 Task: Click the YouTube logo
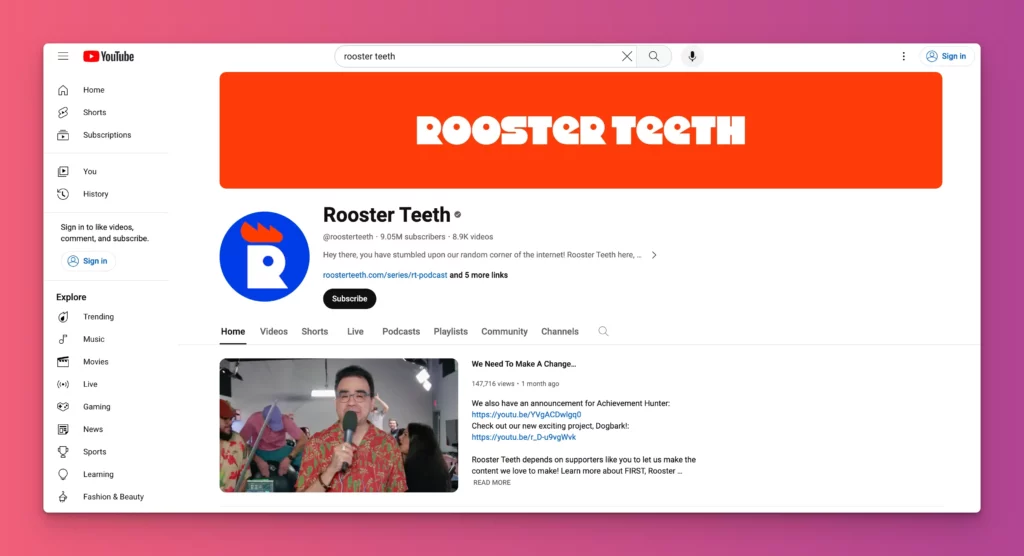click(108, 56)
